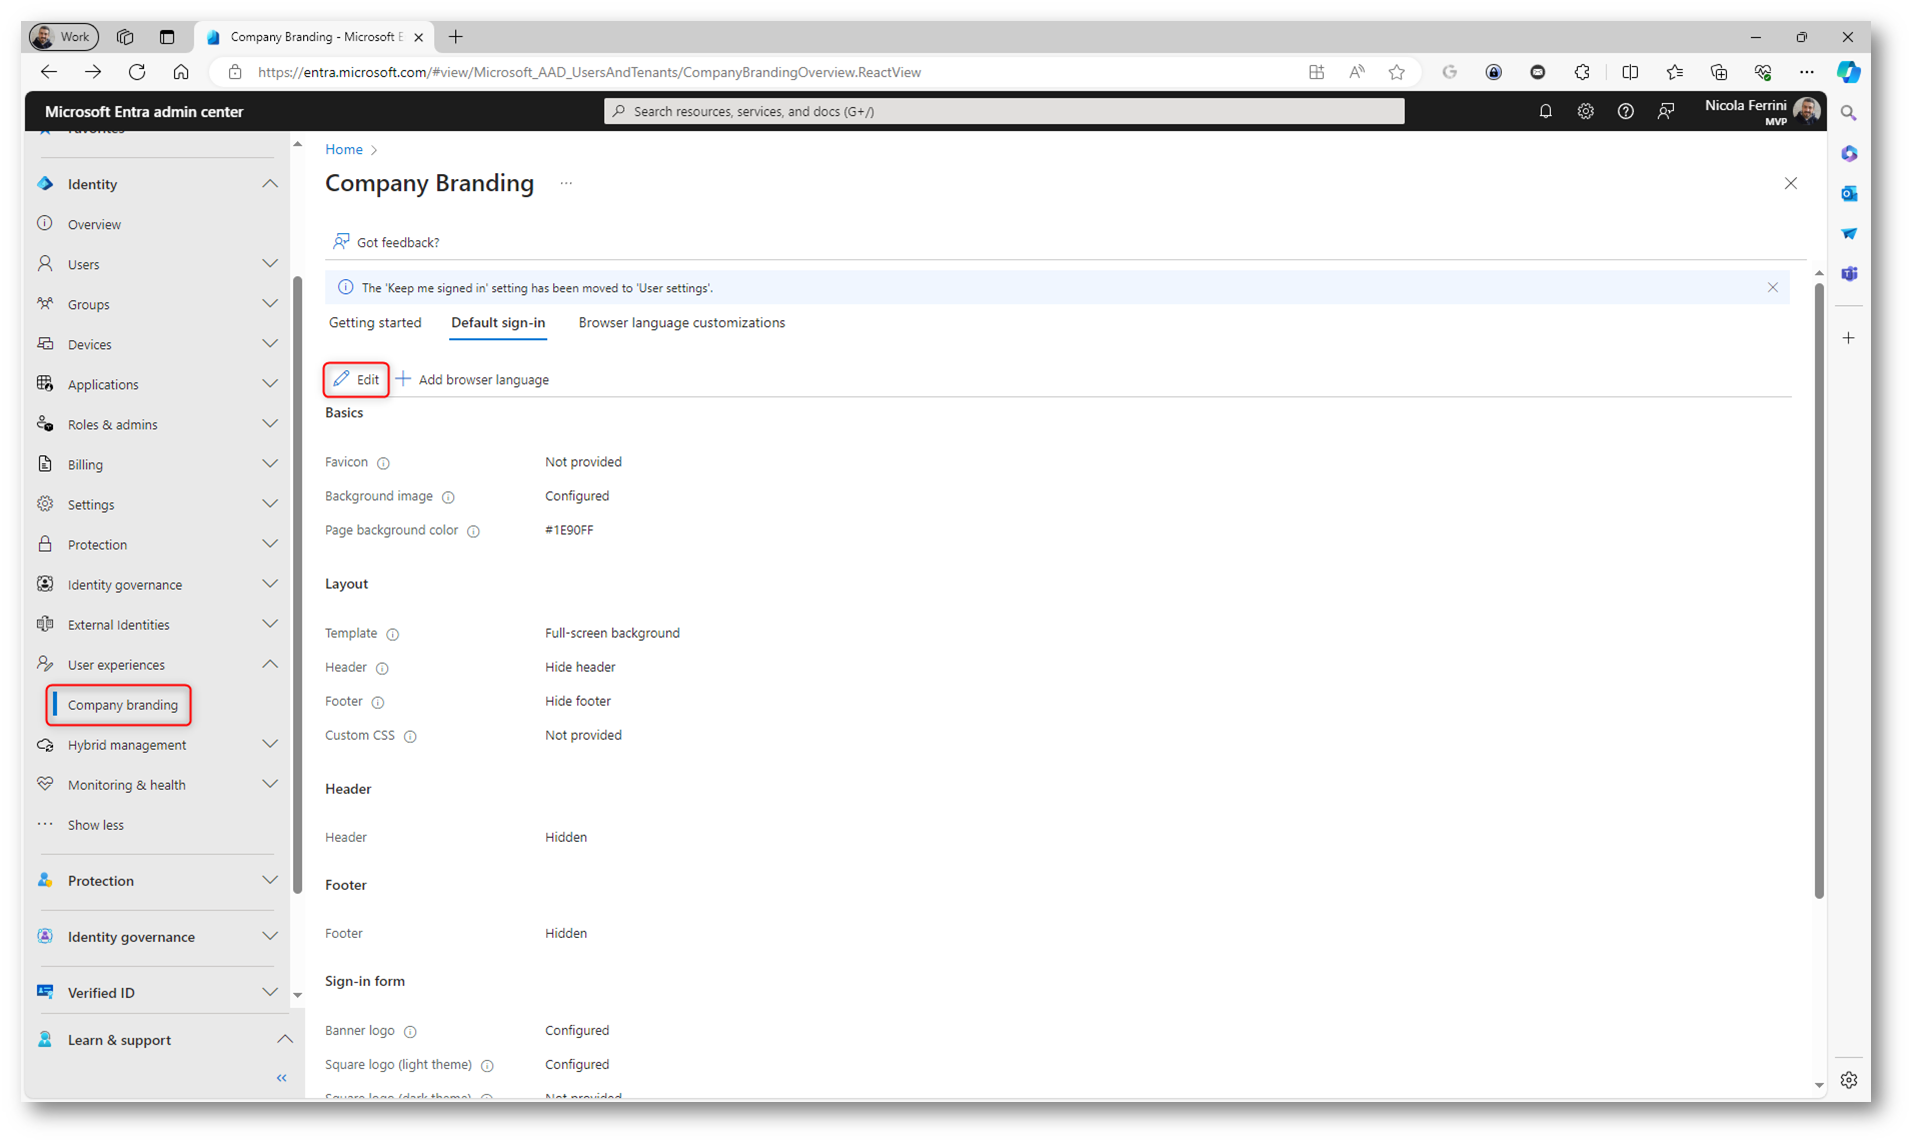Screen dimensions: 1913x1144
Task: Expand the Devices menu
Action: [x=269, y=344]
